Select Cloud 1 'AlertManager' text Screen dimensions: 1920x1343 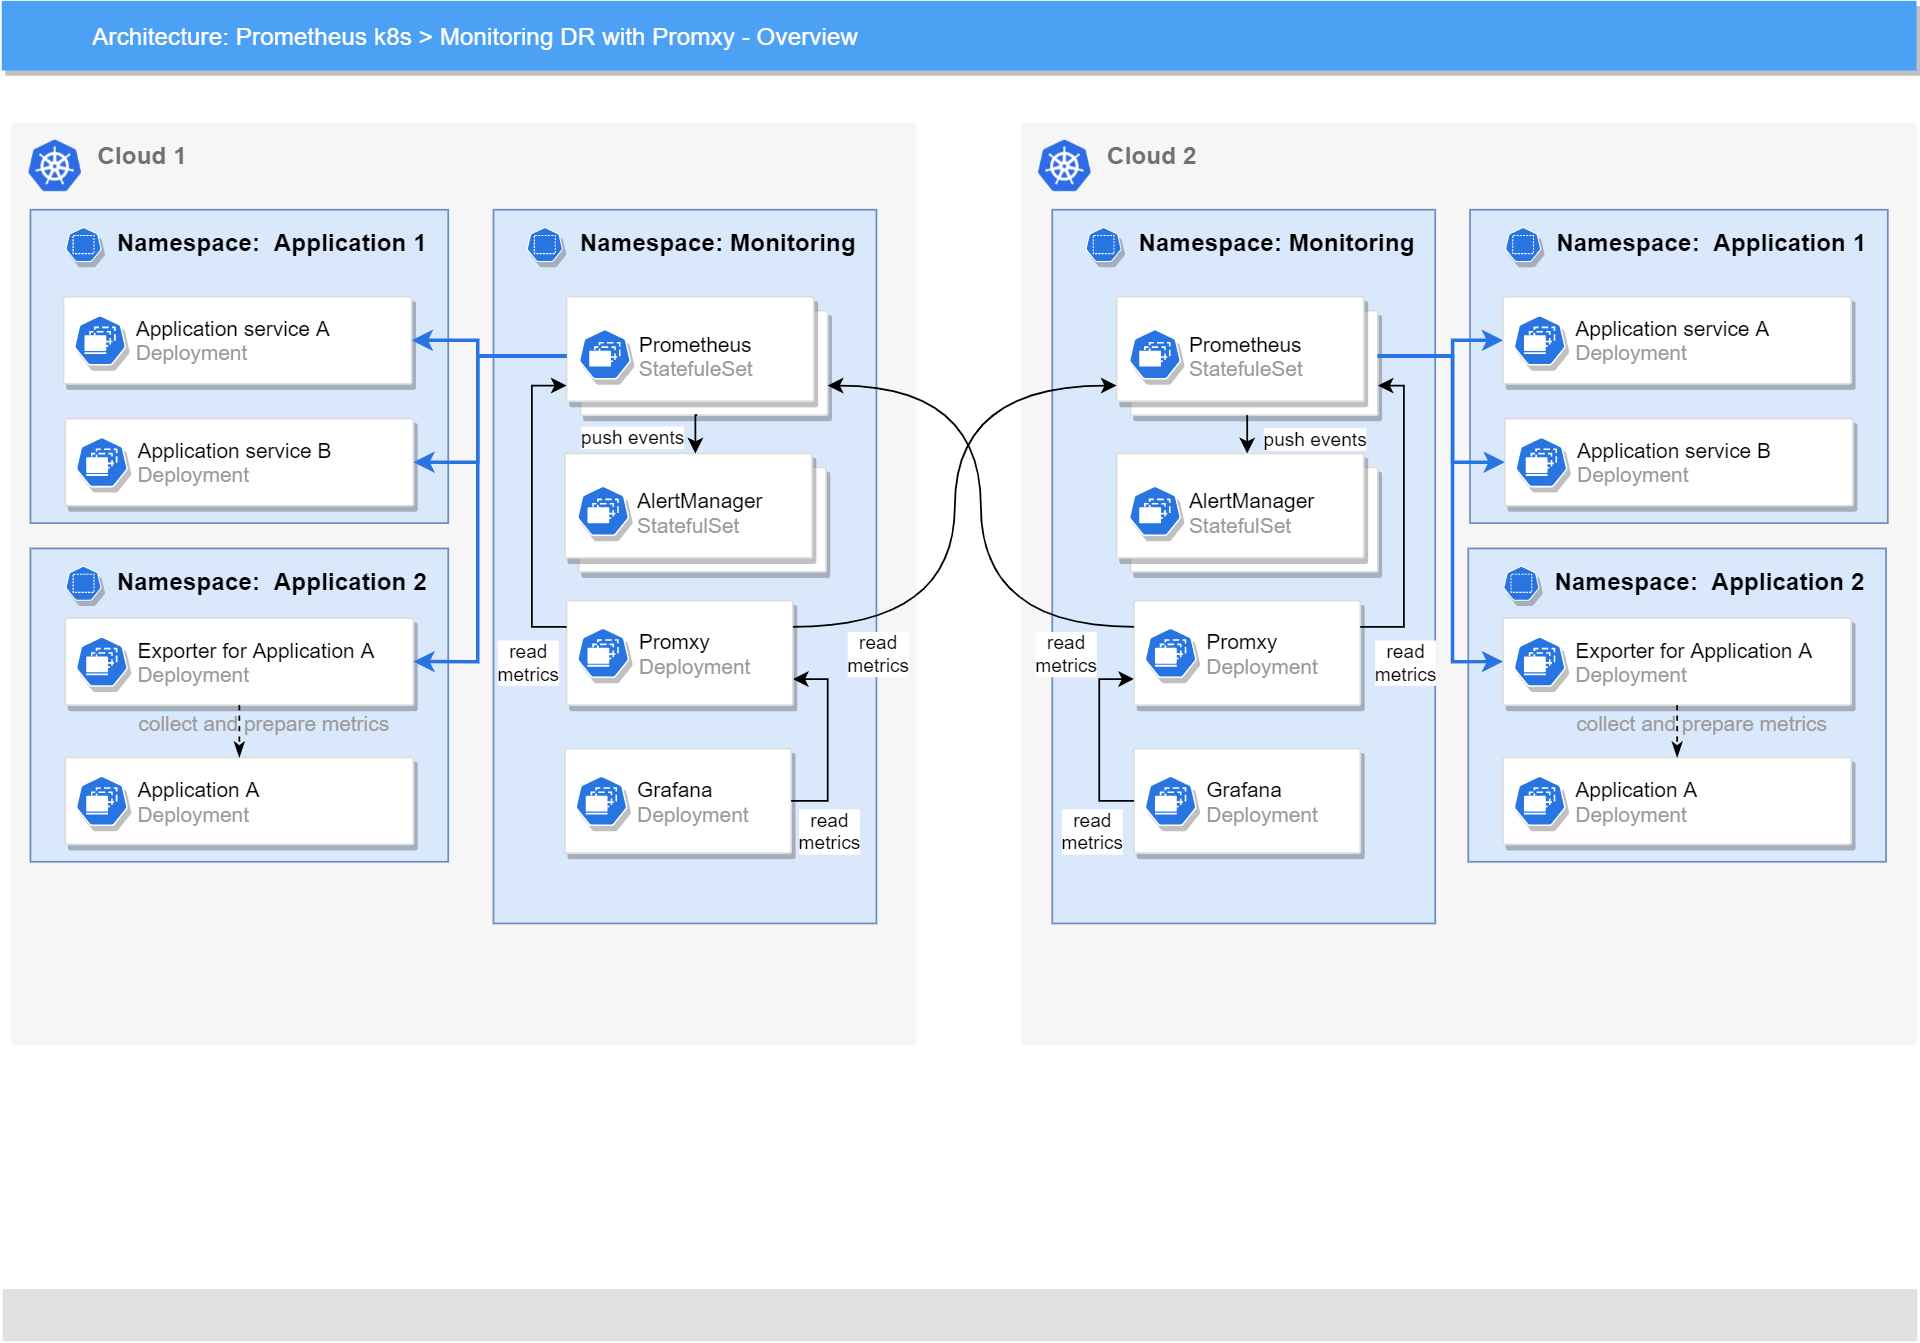coord(699,501)
